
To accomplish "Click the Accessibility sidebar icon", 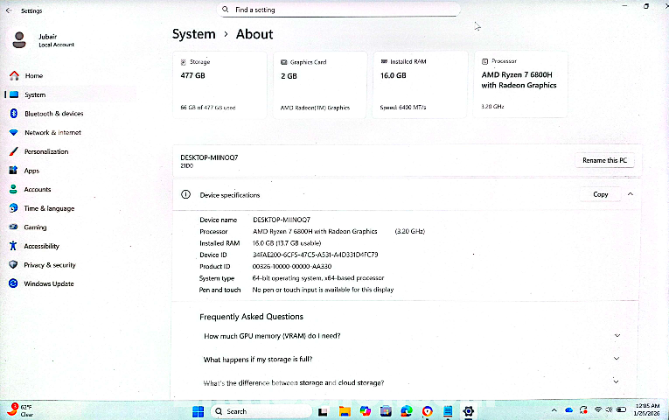I will (14, 246).
